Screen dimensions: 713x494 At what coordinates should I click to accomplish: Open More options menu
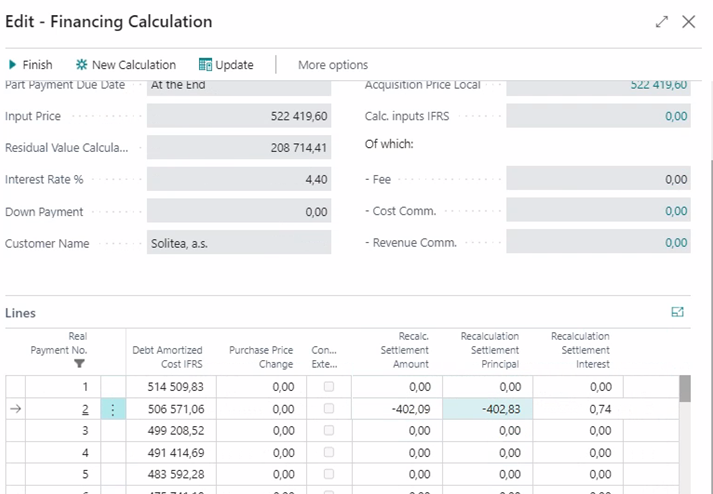(x=333, y=65)
